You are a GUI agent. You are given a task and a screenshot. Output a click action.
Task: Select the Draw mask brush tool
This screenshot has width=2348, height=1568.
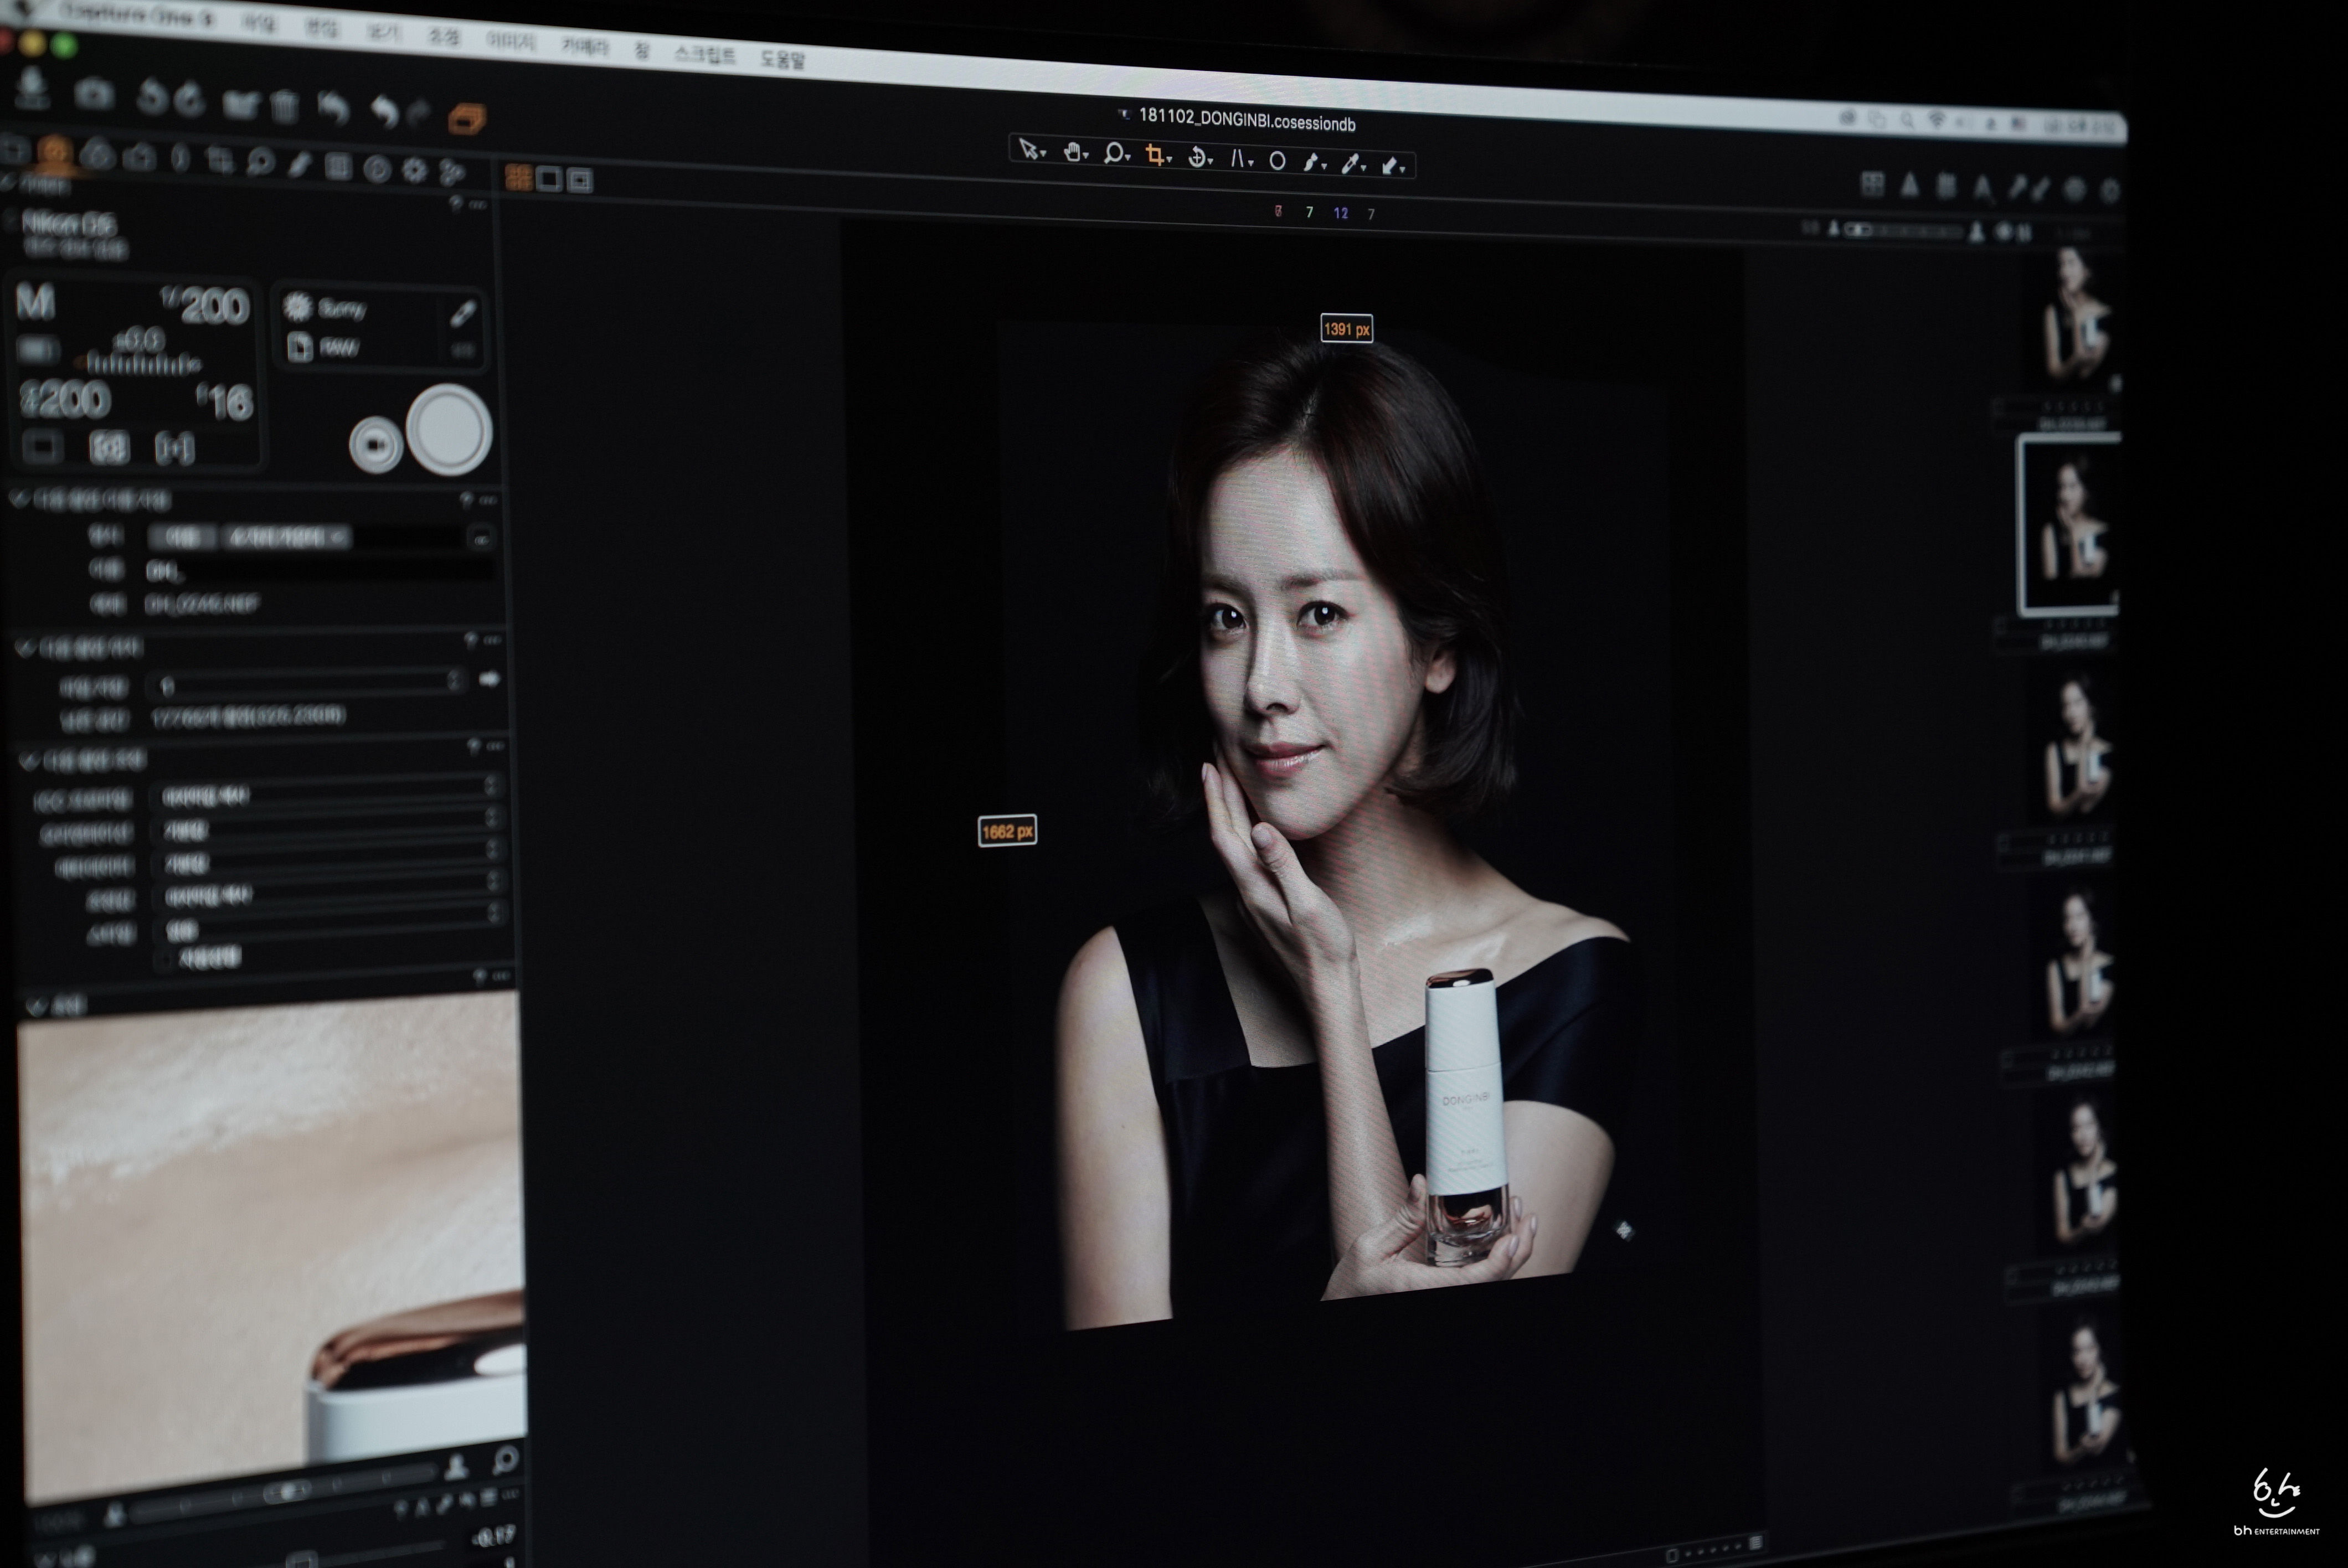click(x=1313, y=162)
